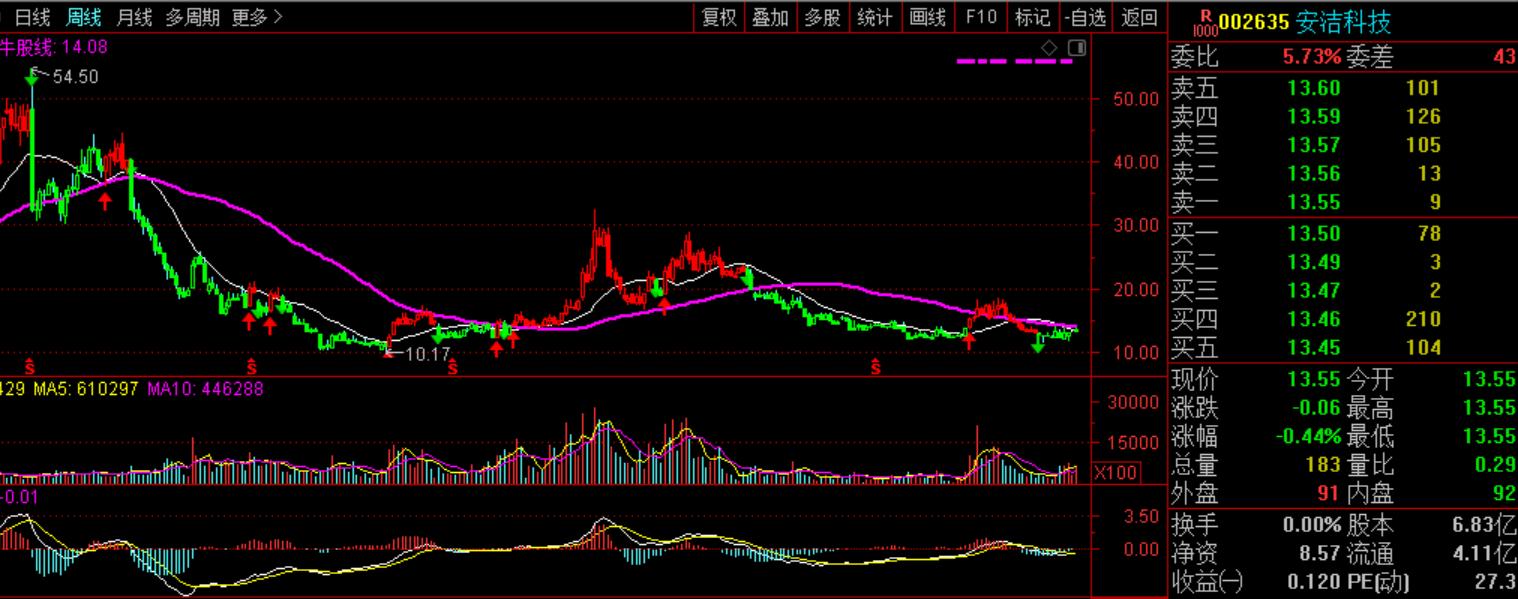
Task: Click the MA10: 446288 volume label
Action: tap(206, 388)
